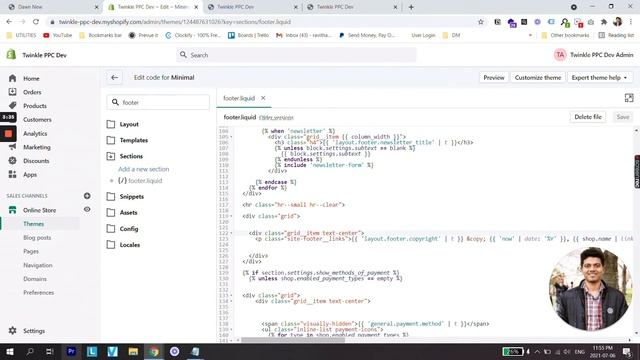
Task: Open Reading list
Action: pyautogui.click(x=616, y=36)
